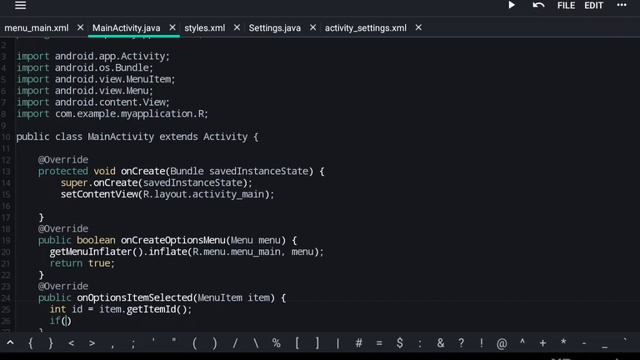The height and width of the screenshot is (360, 640).
Task: Insert an opening square bracket
Action: coord(297,343)
